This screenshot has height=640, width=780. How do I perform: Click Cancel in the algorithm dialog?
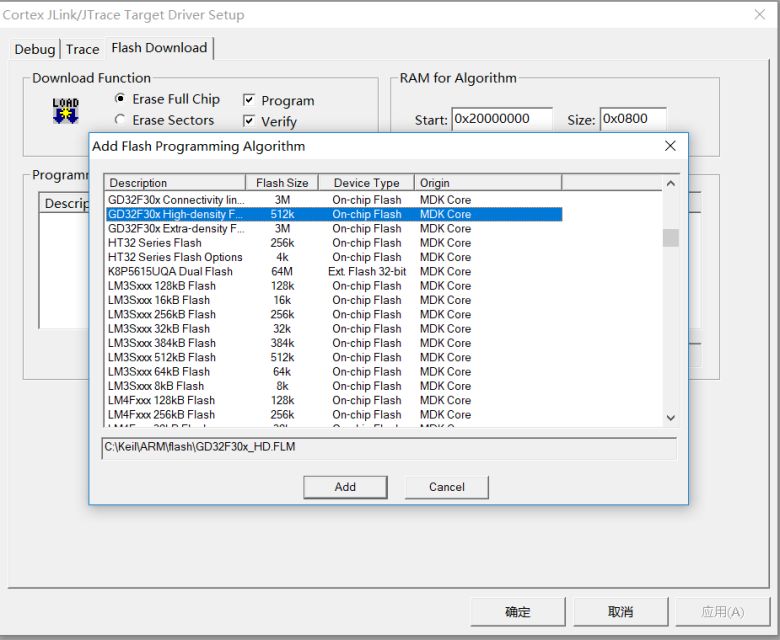point(447,487)
